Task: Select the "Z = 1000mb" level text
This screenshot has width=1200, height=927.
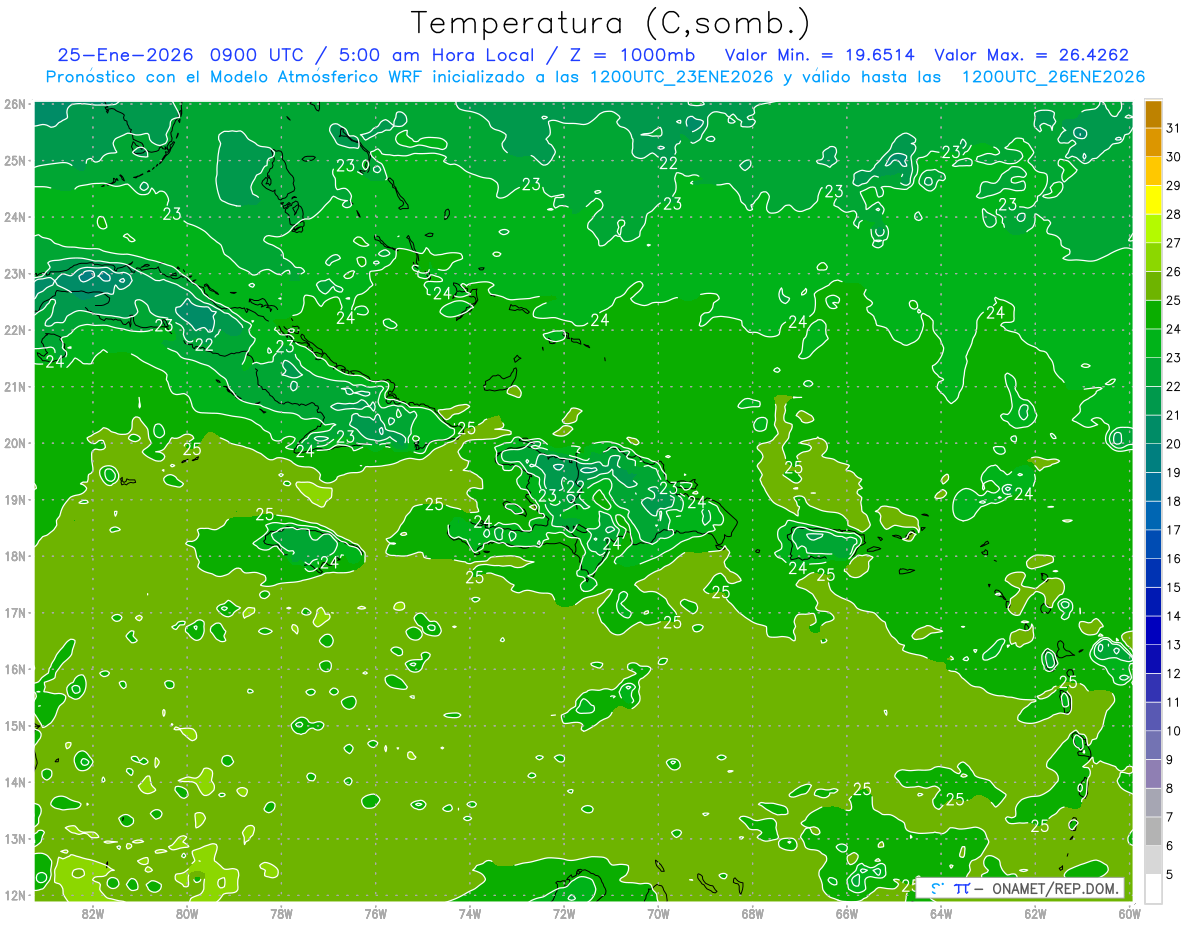Action: 632,55
